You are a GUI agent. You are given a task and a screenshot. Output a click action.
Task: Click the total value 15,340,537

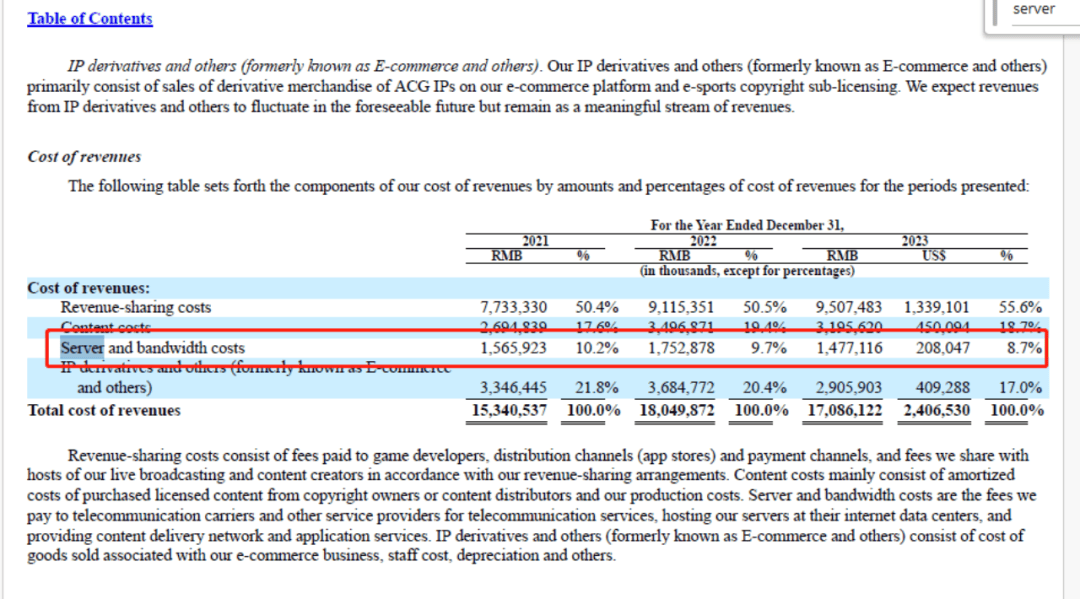click(509, 410)
